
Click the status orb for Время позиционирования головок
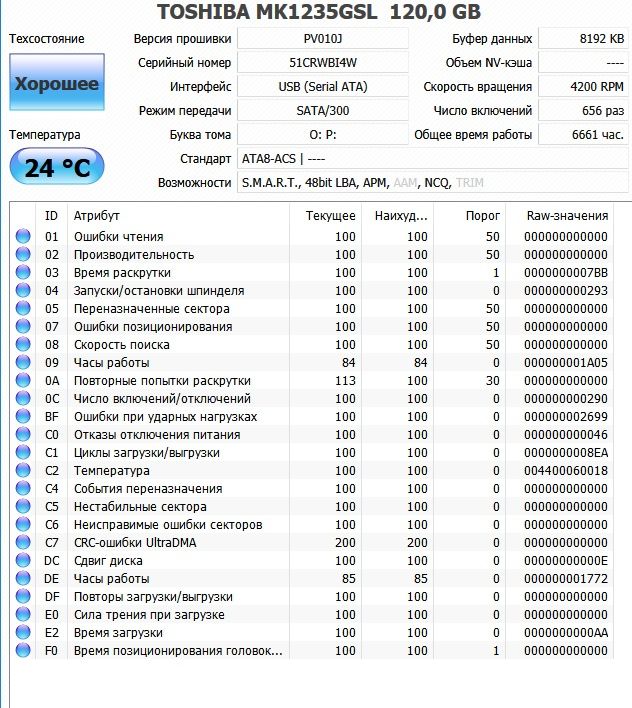pyautogui.click(x=23, y=650)
